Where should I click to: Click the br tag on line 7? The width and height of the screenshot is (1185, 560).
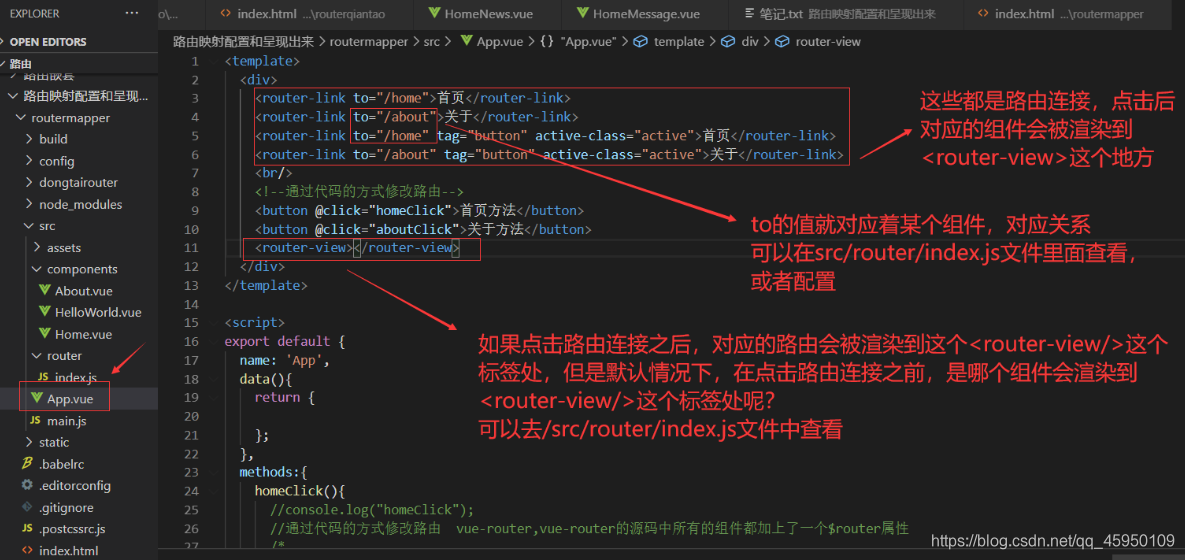(274, 173)
